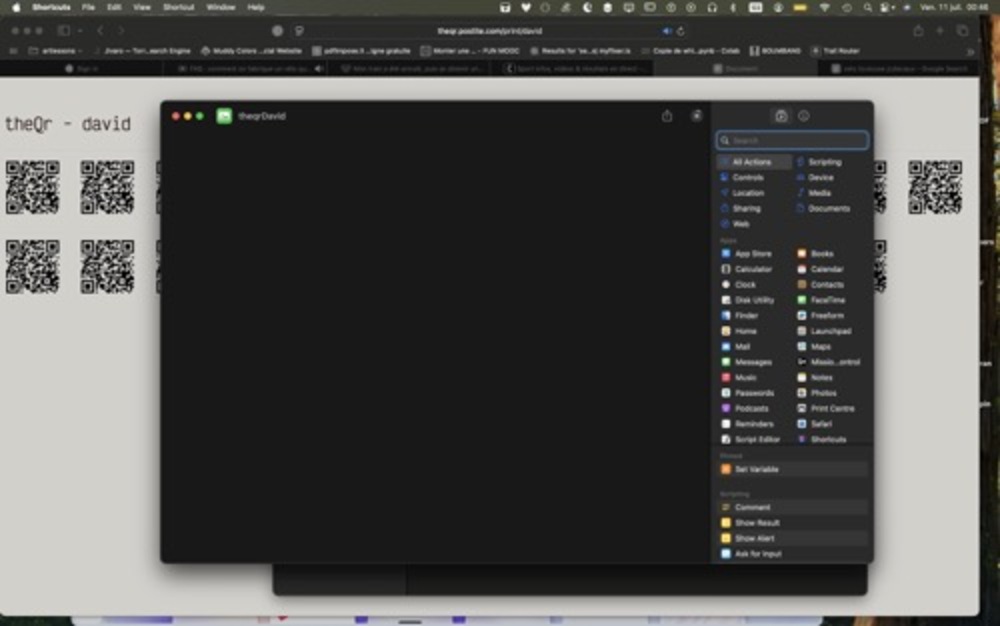This screenshot has height=626, width=1000.
Task: Expand the Safari bookmarks overflow chevron
Action: [969, 51]
